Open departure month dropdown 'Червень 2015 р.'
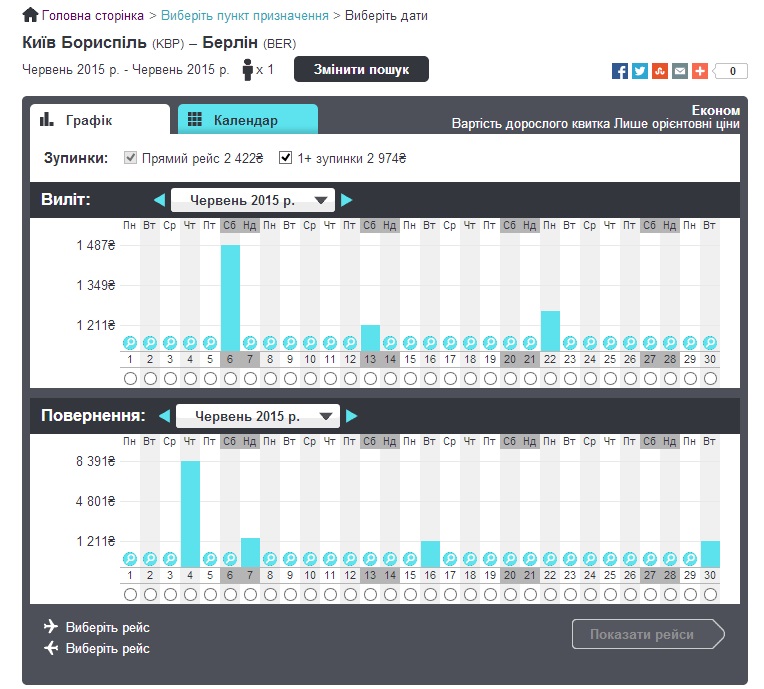Screen dimensions: 764x689 (x=252, y=200)
